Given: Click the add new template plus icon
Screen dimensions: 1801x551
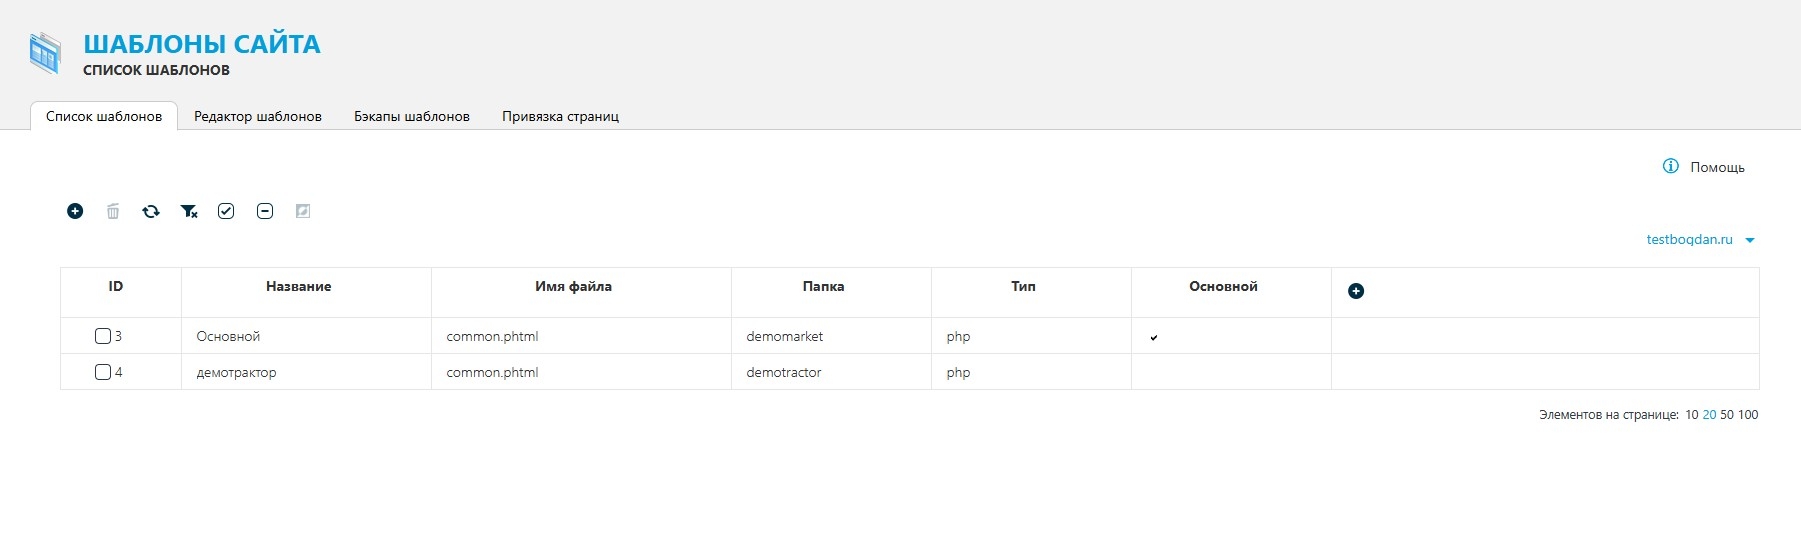Looking at the screenshot, I should pos(75,211).
